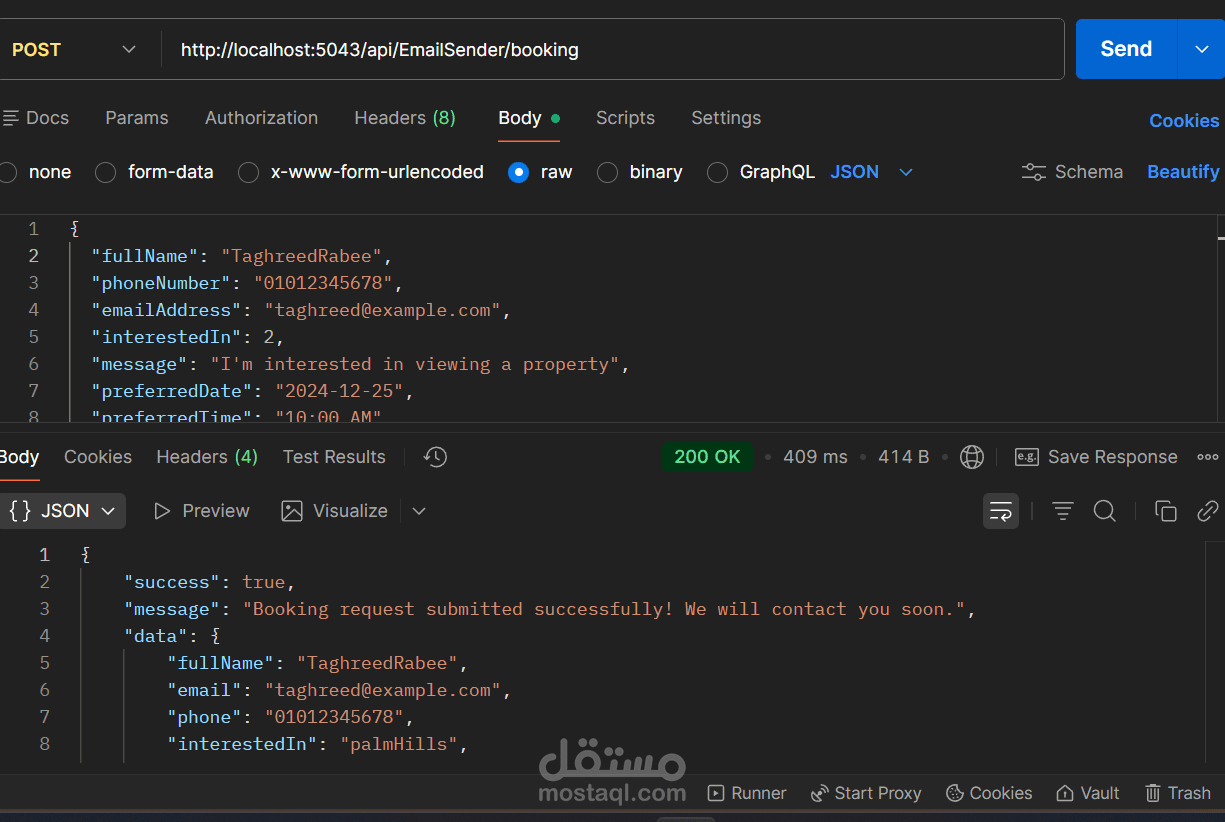Open the Headers (8) request tab

[x=405, y=118]
